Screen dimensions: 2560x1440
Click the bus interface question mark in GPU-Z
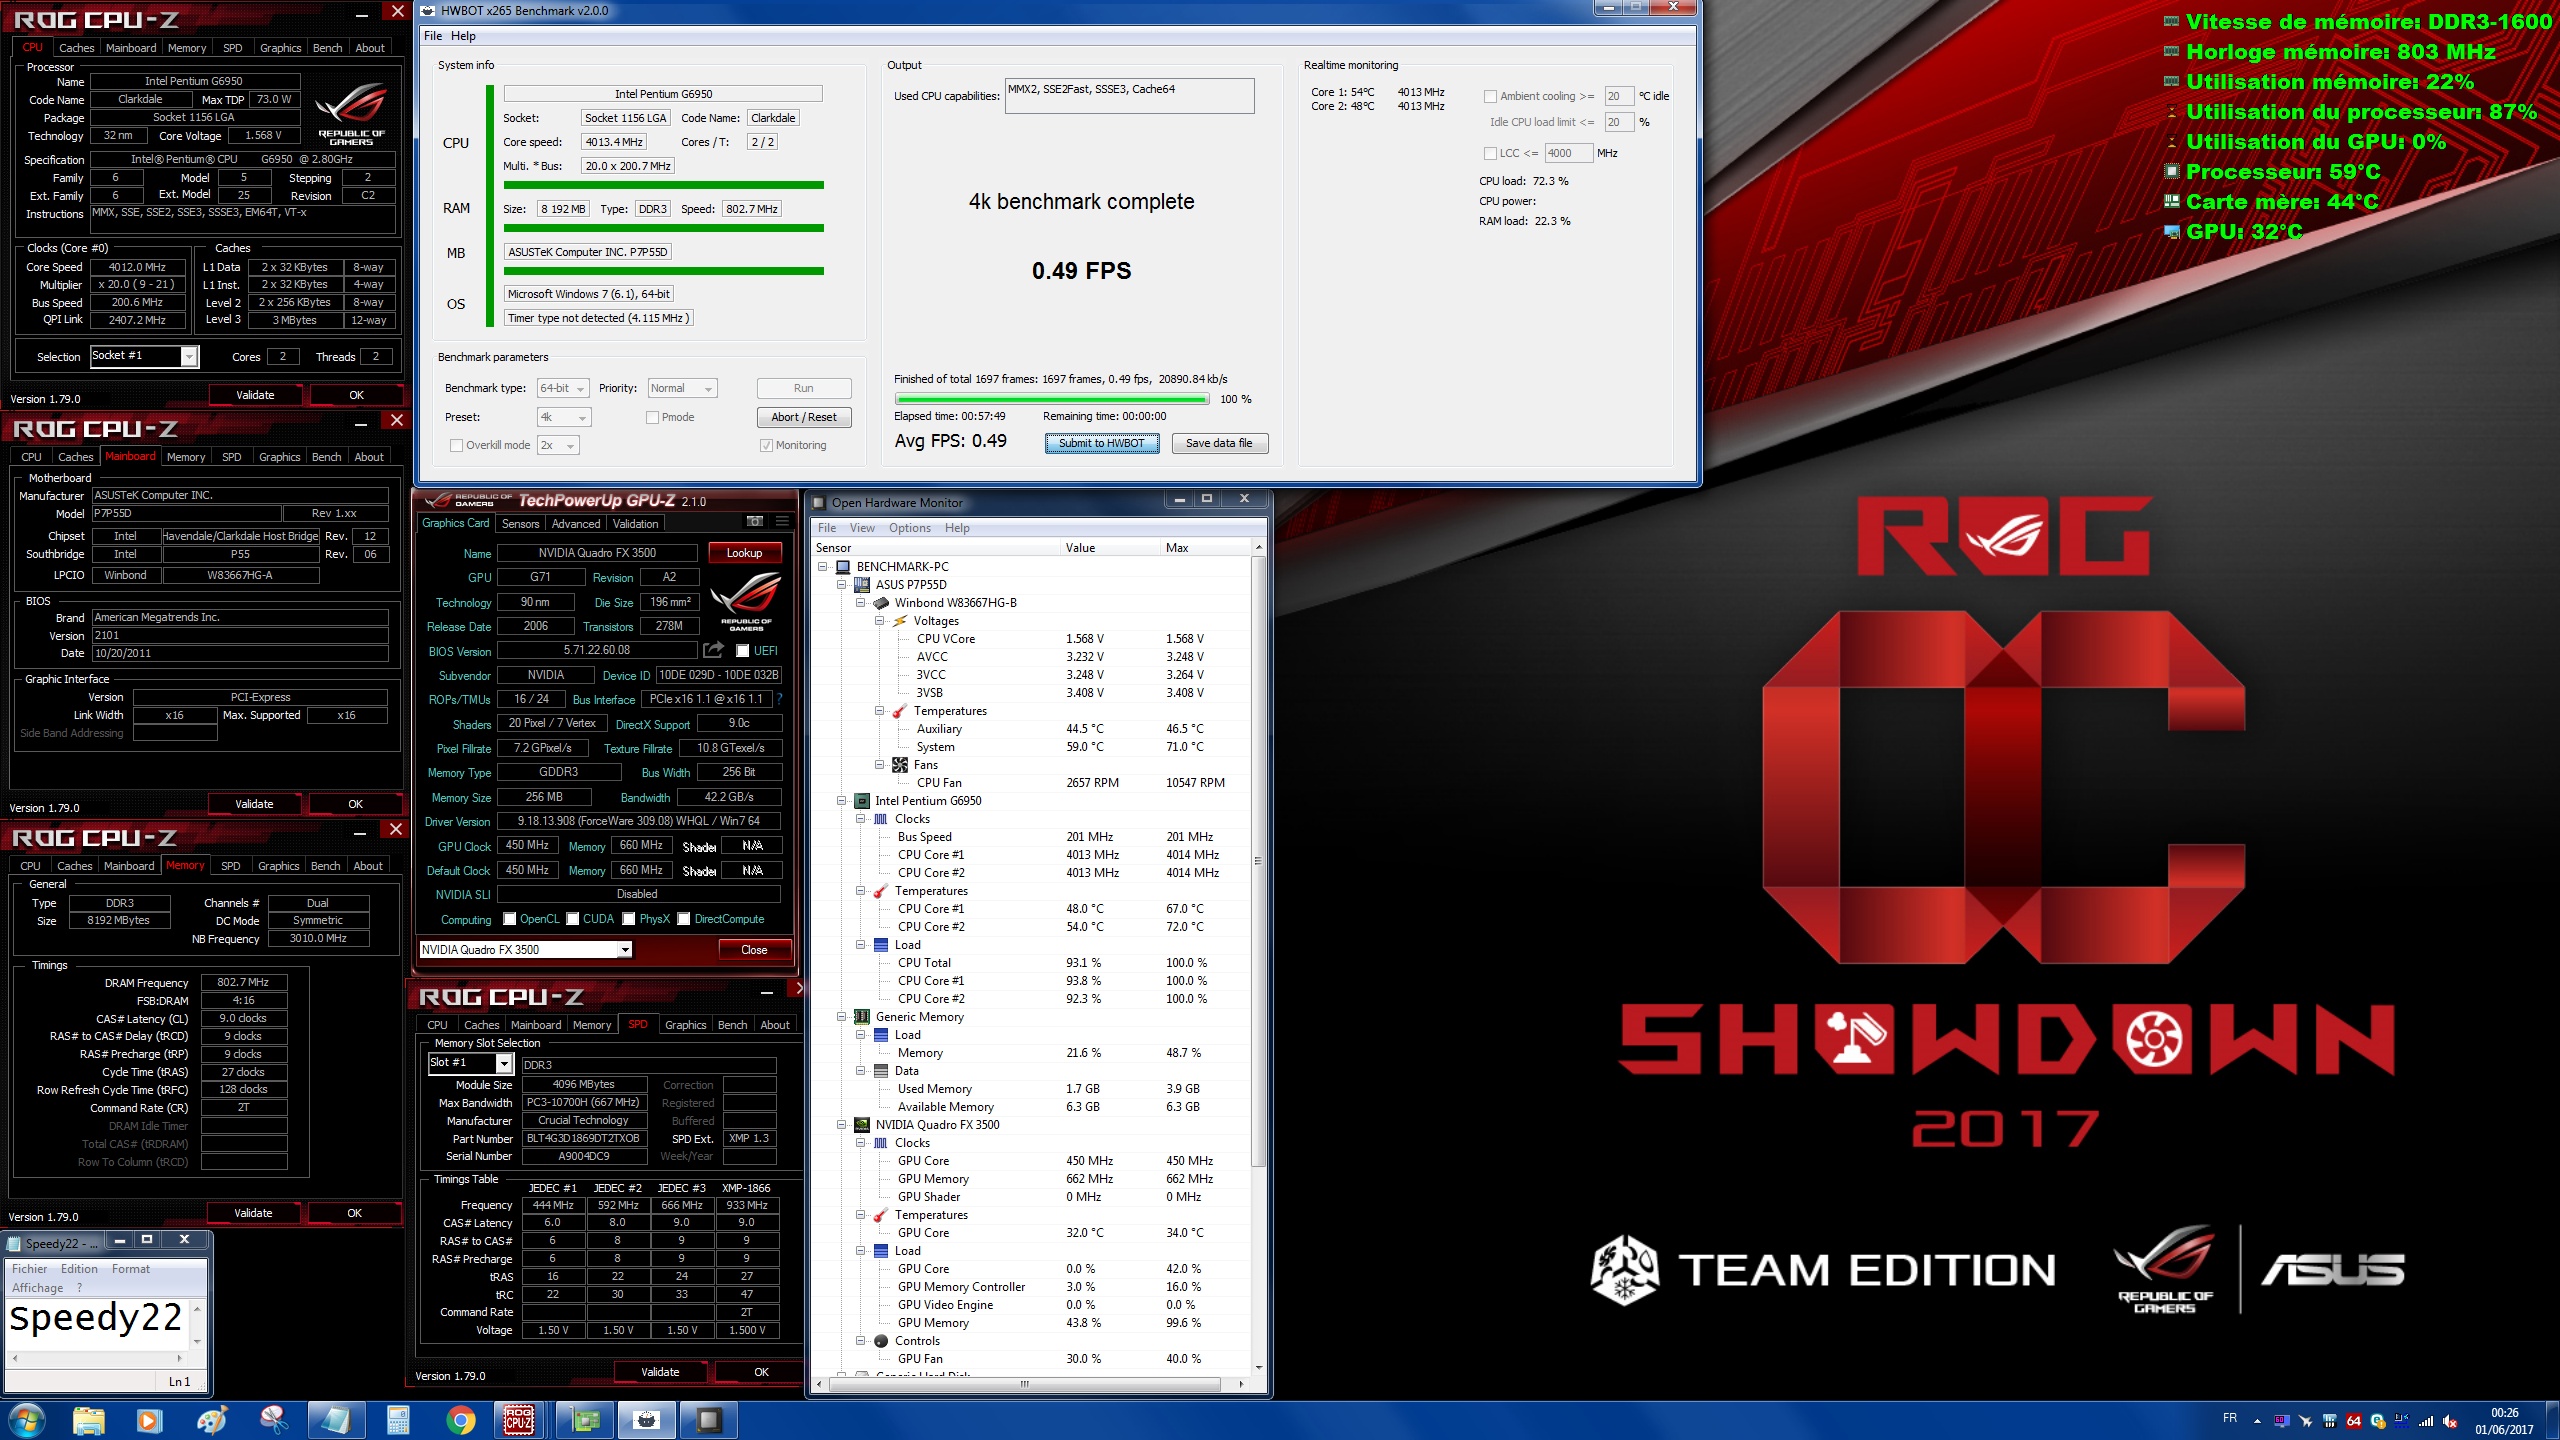coord(780,699)
